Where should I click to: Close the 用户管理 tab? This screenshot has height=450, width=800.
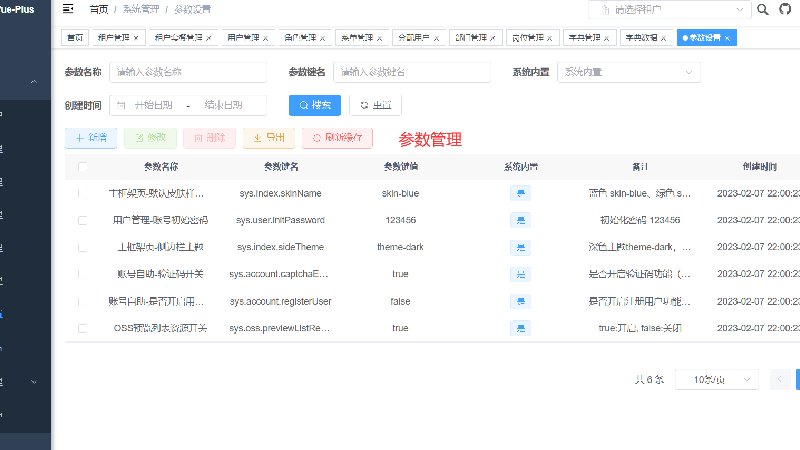coord(265,38)
